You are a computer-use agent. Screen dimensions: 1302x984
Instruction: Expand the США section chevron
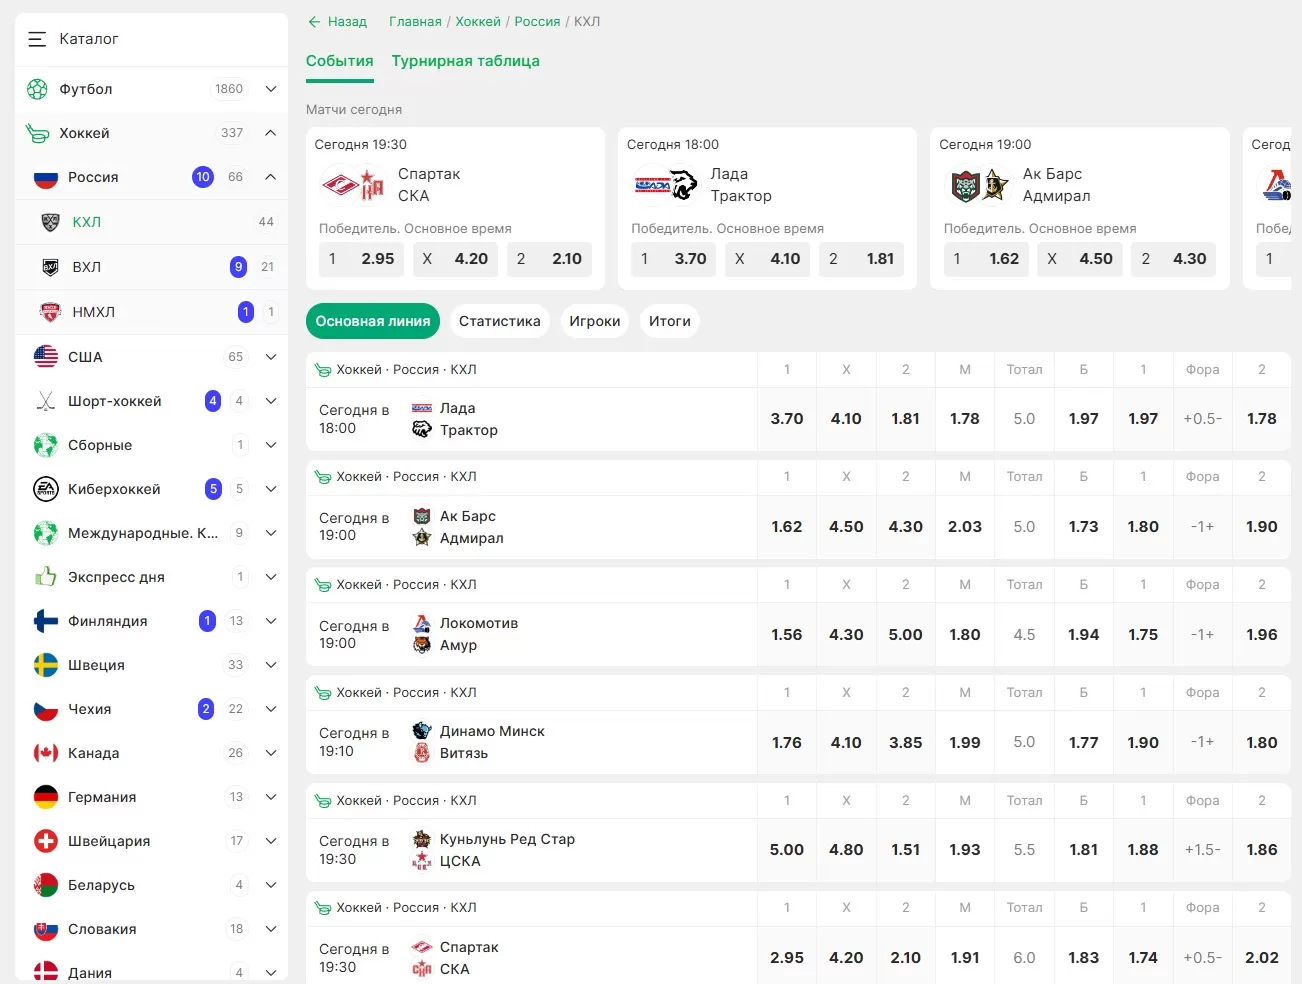pyautogui.click(x=271, y=357)
